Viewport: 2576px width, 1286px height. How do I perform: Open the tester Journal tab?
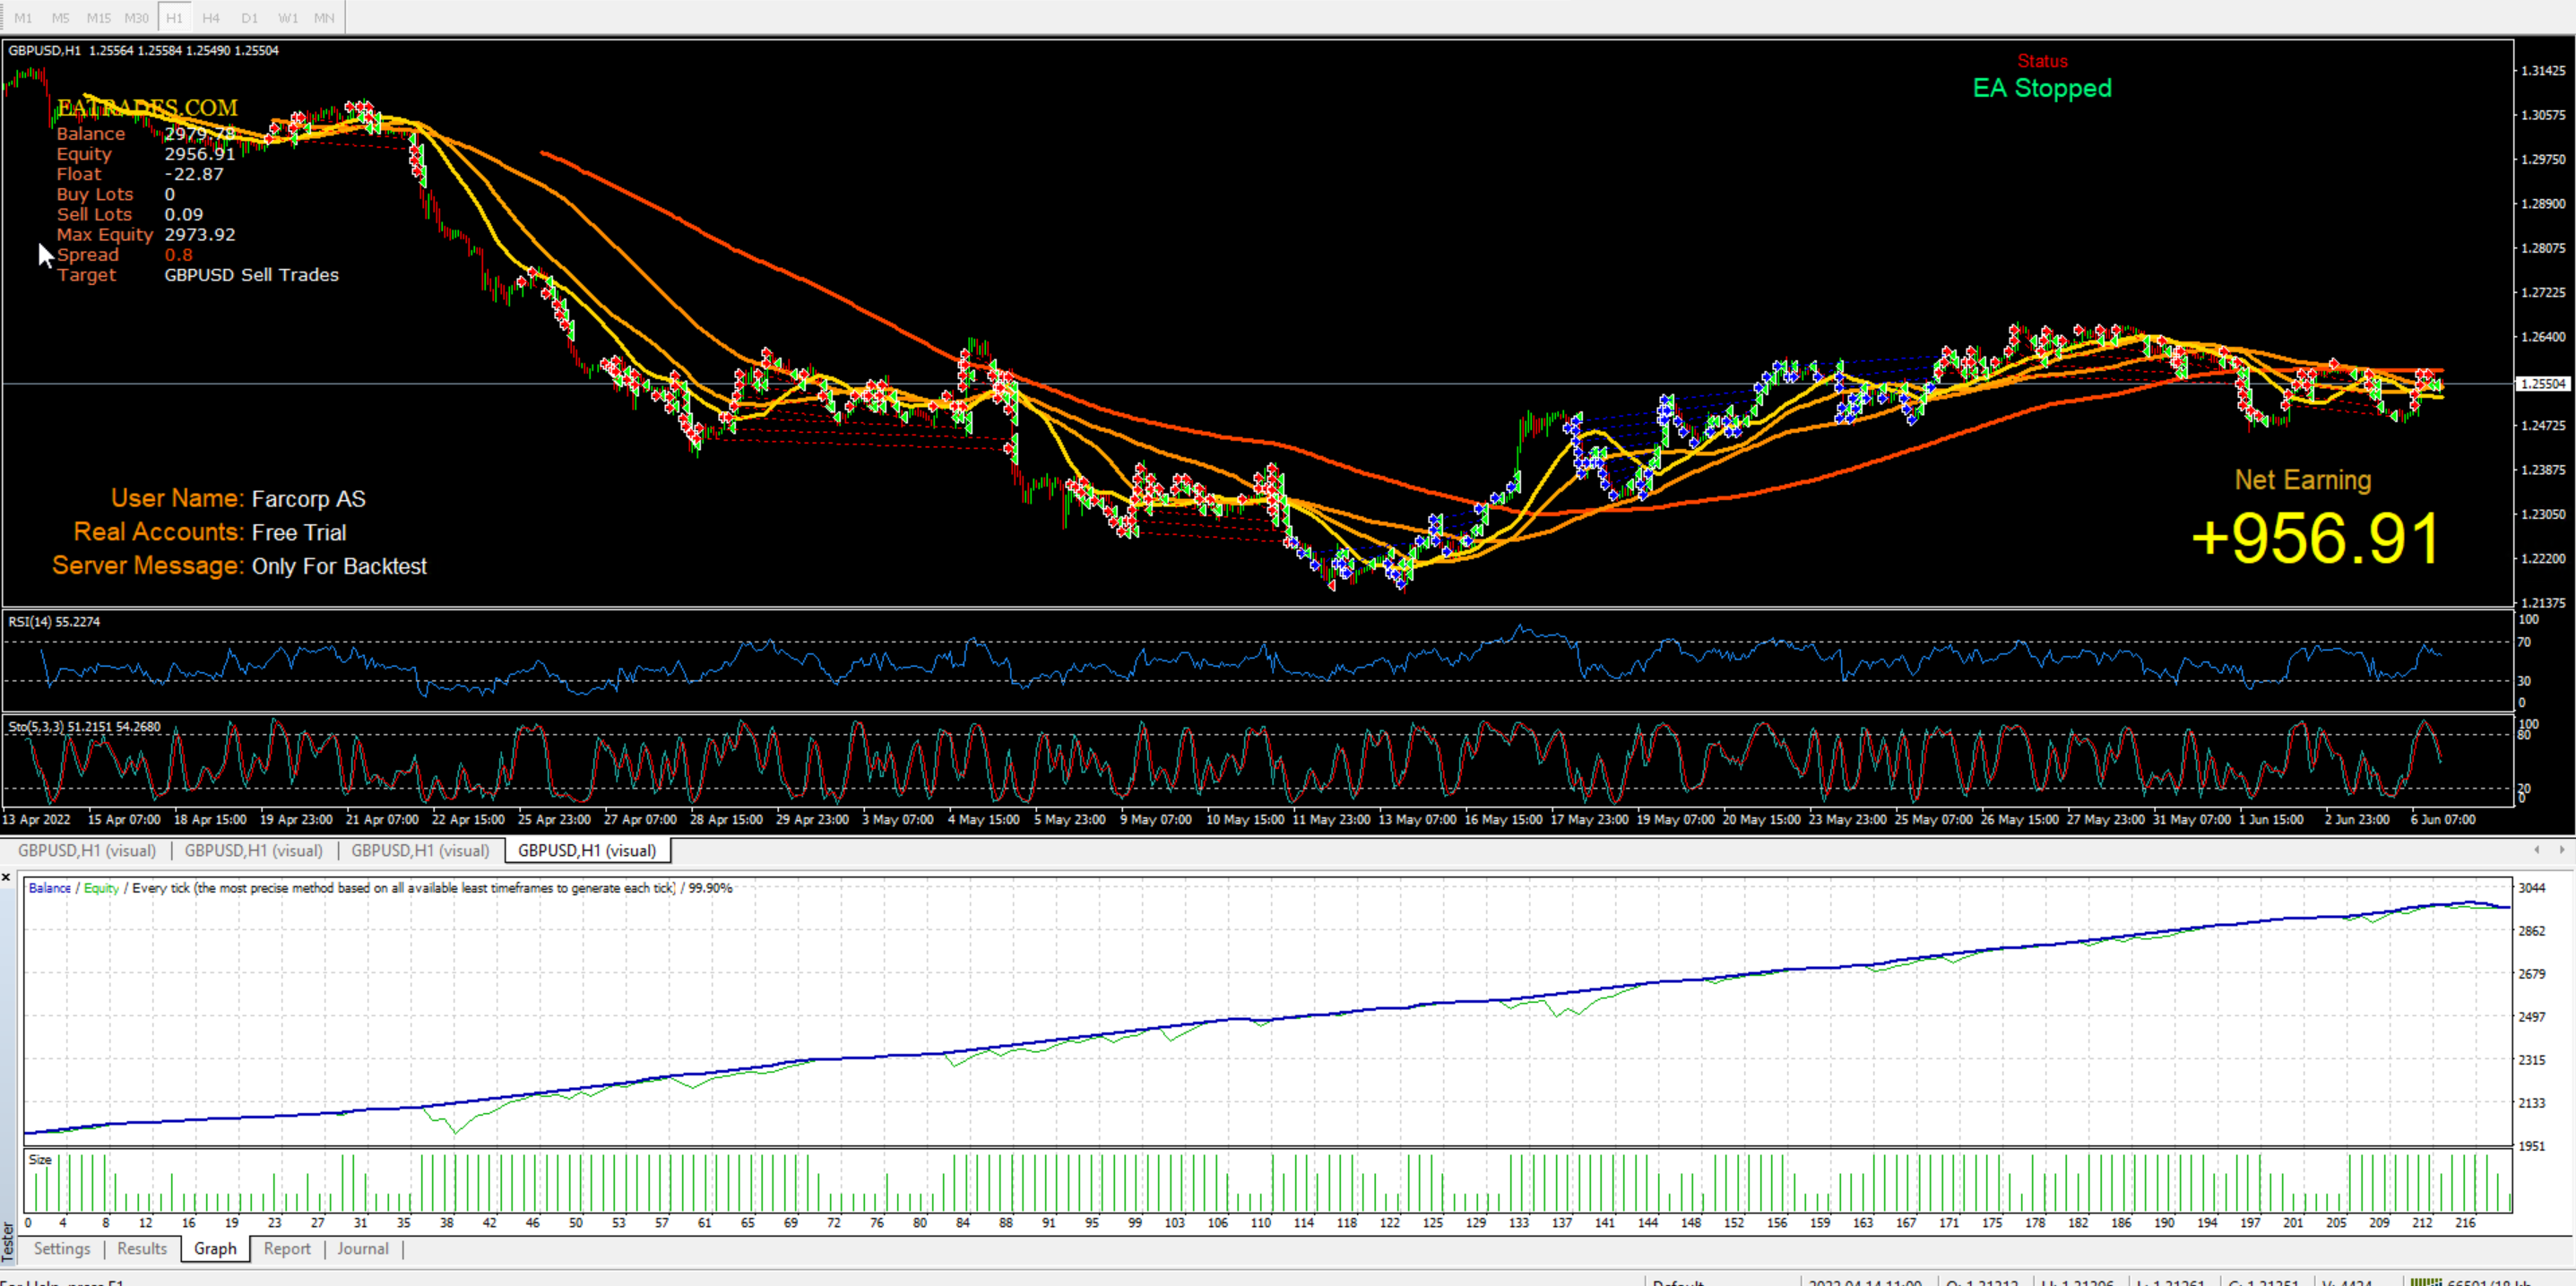[362, 1248]
